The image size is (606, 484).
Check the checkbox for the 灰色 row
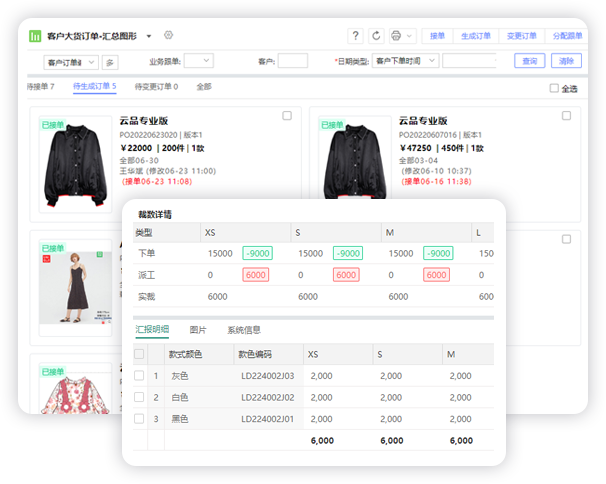(139, 376)
